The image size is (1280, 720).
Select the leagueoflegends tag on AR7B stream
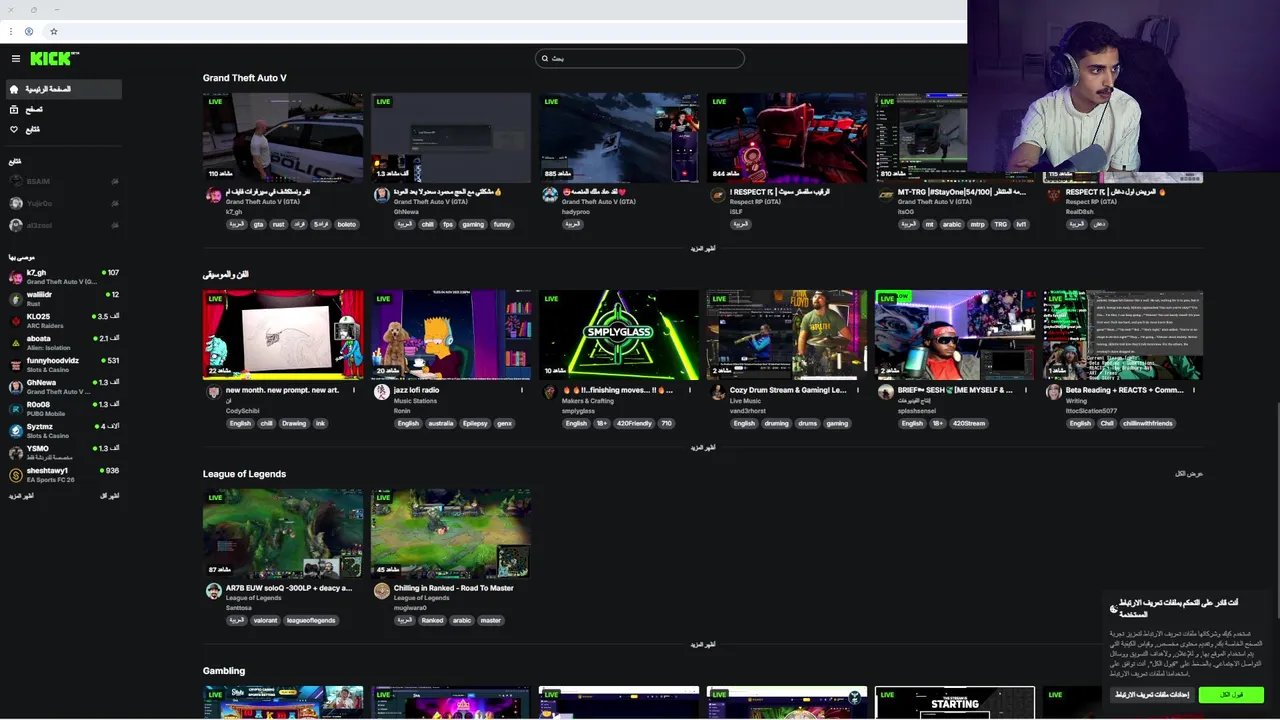[311, 620]
